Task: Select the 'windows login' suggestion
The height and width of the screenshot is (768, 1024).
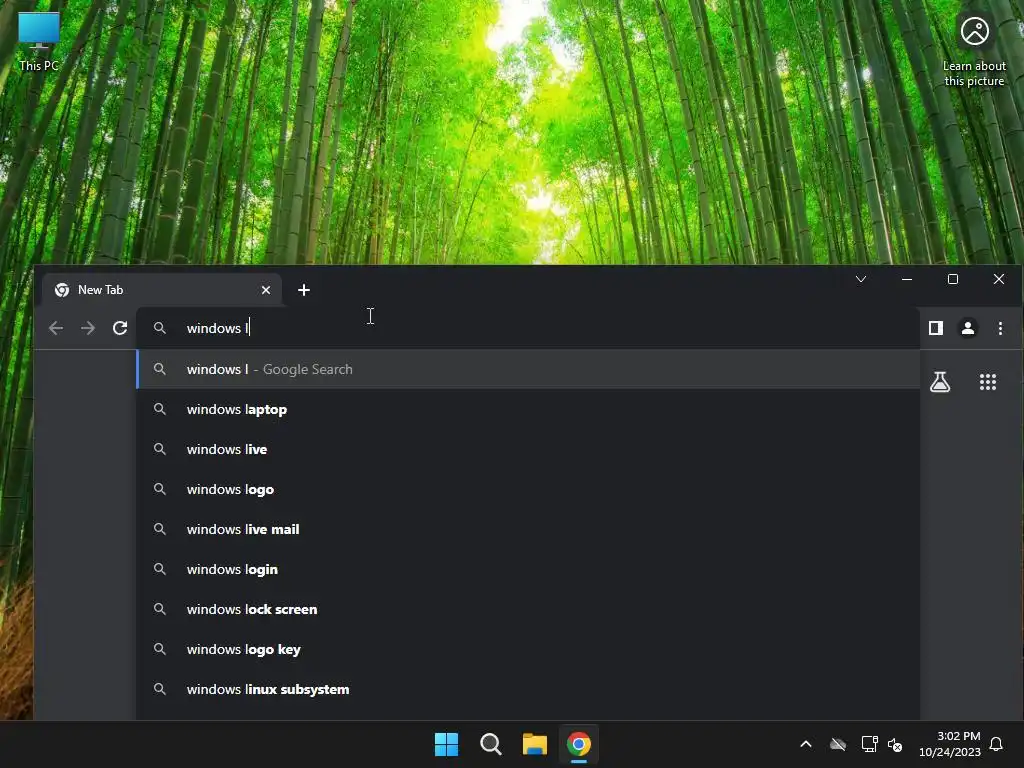Action: [528, 569]
